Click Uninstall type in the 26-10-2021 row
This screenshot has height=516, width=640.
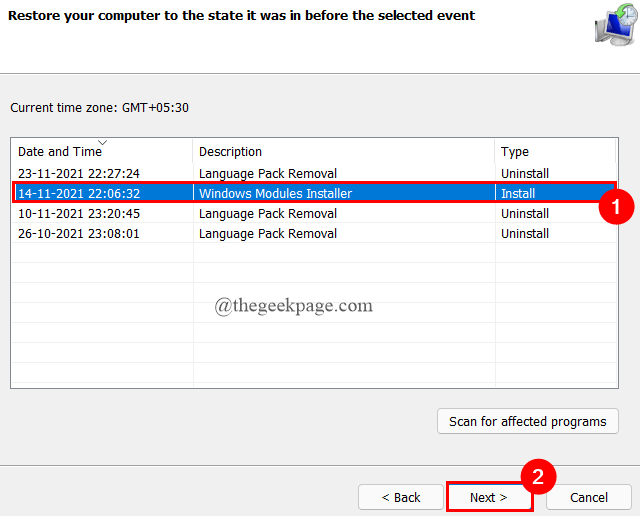pos(525,234)
